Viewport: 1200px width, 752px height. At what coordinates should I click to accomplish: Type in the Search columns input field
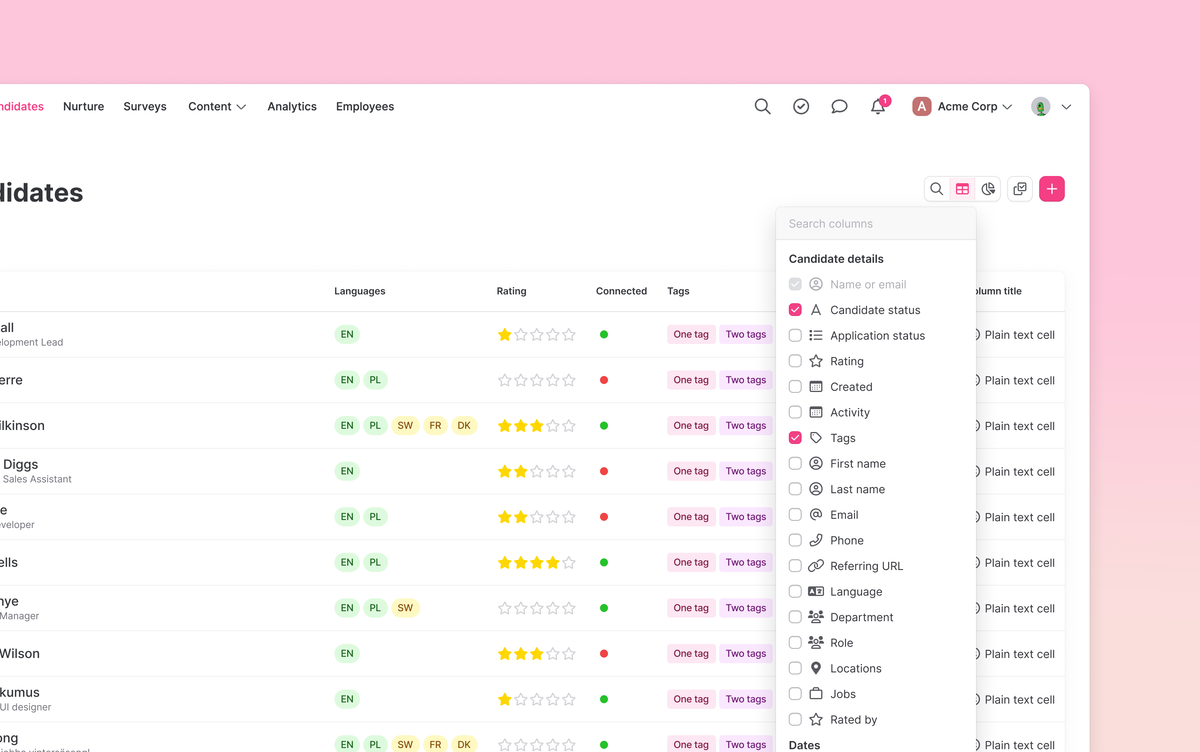click(876, 223)
